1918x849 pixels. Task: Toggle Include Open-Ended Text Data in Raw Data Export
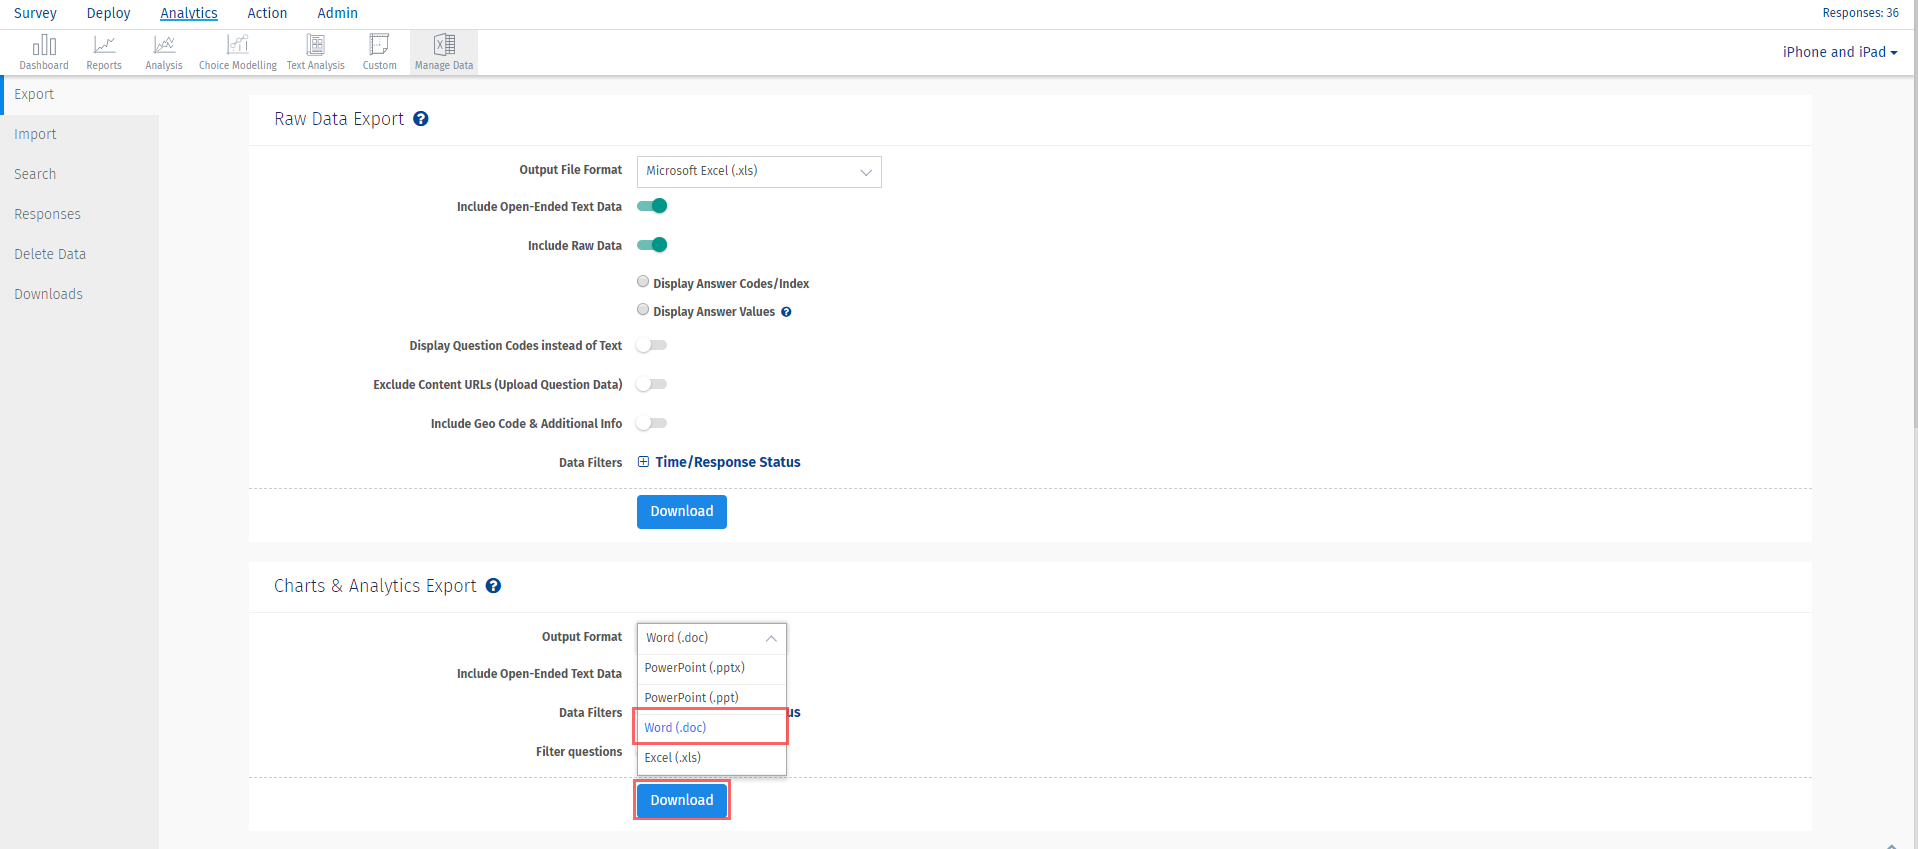point(652,206)
